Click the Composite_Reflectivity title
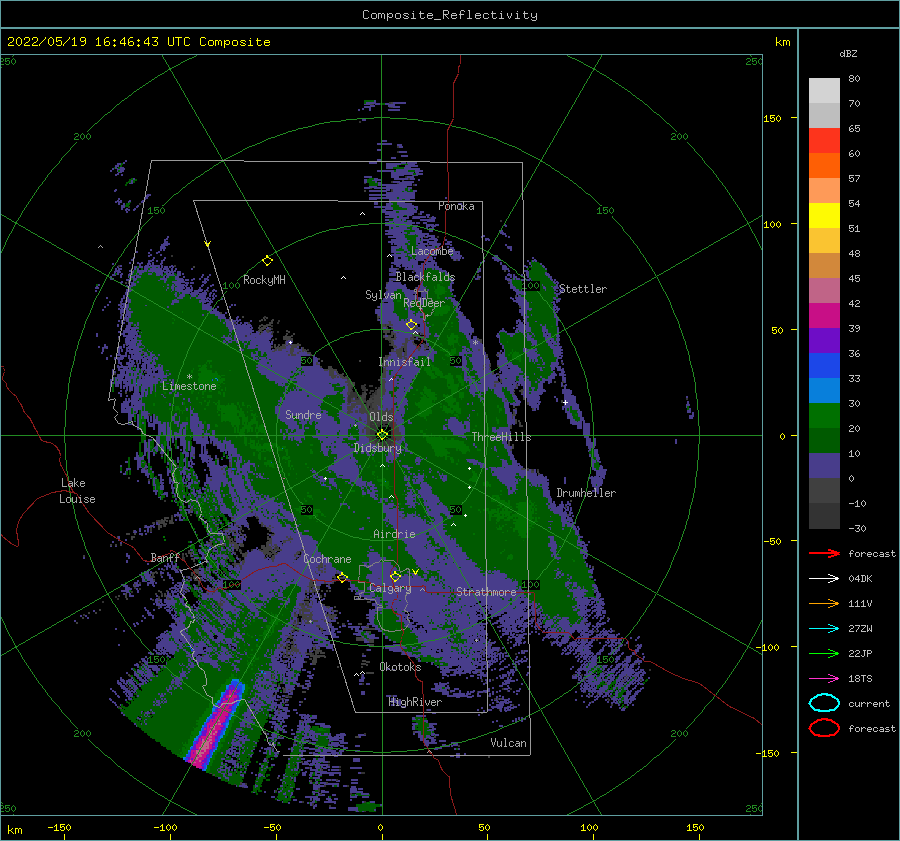900x841 pixels. tap(450, 15)
